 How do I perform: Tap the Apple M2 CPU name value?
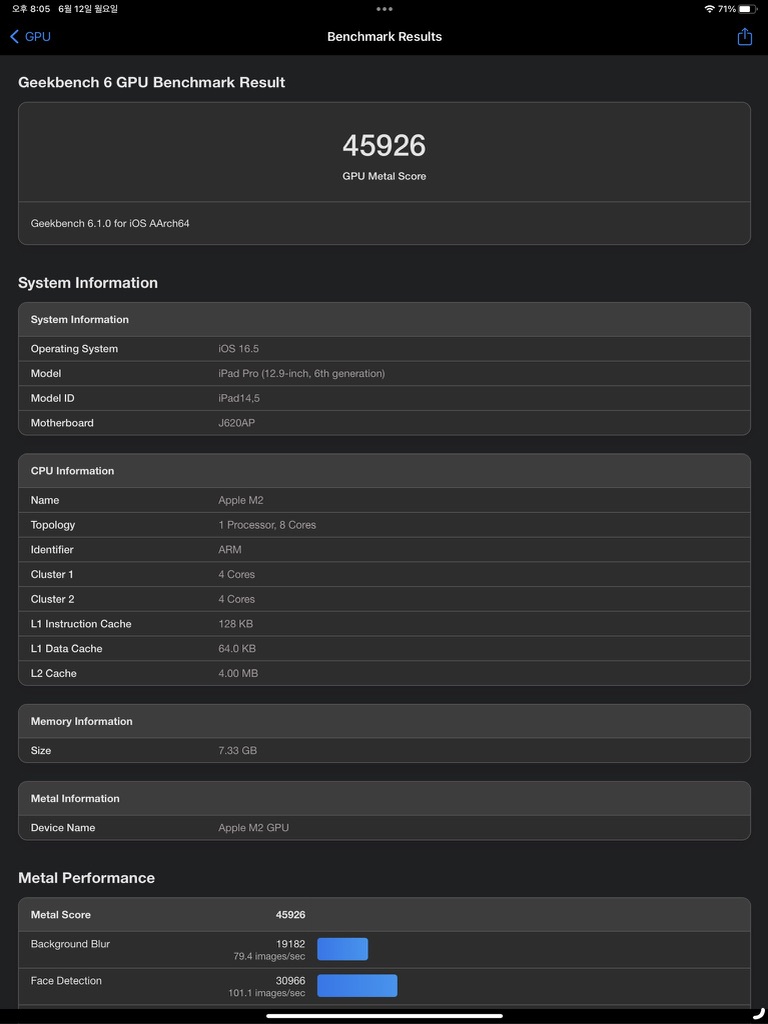click(241, 500)
